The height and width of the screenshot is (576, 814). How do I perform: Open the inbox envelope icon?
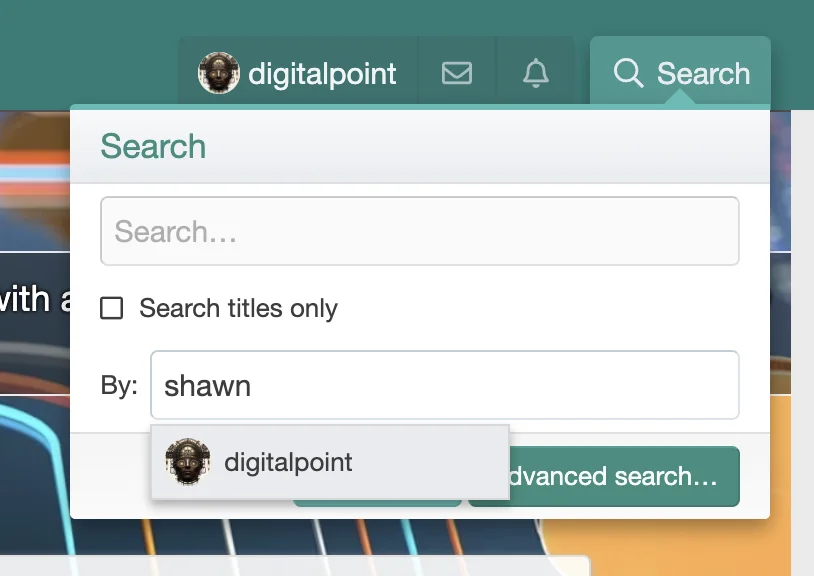[456, 73]
